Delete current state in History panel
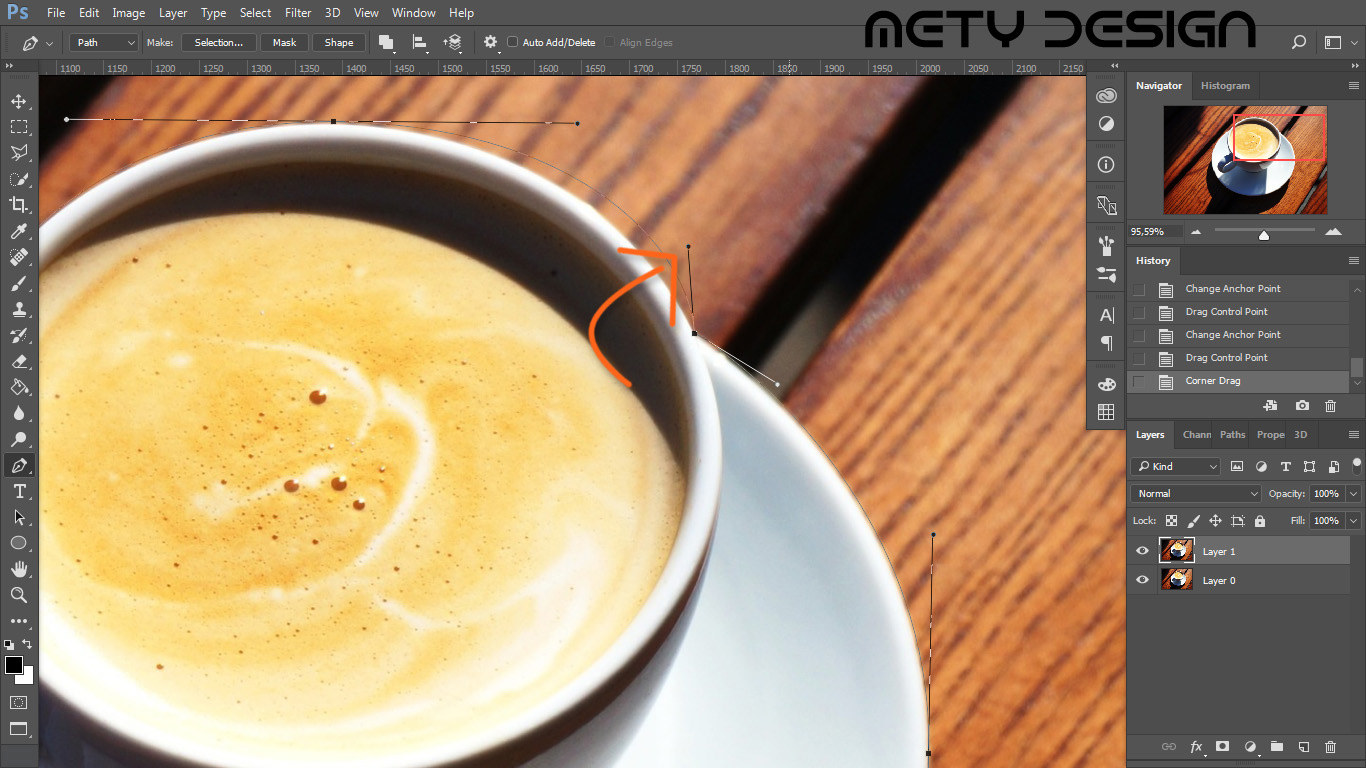1366x768 pixels. [1330, 406]
